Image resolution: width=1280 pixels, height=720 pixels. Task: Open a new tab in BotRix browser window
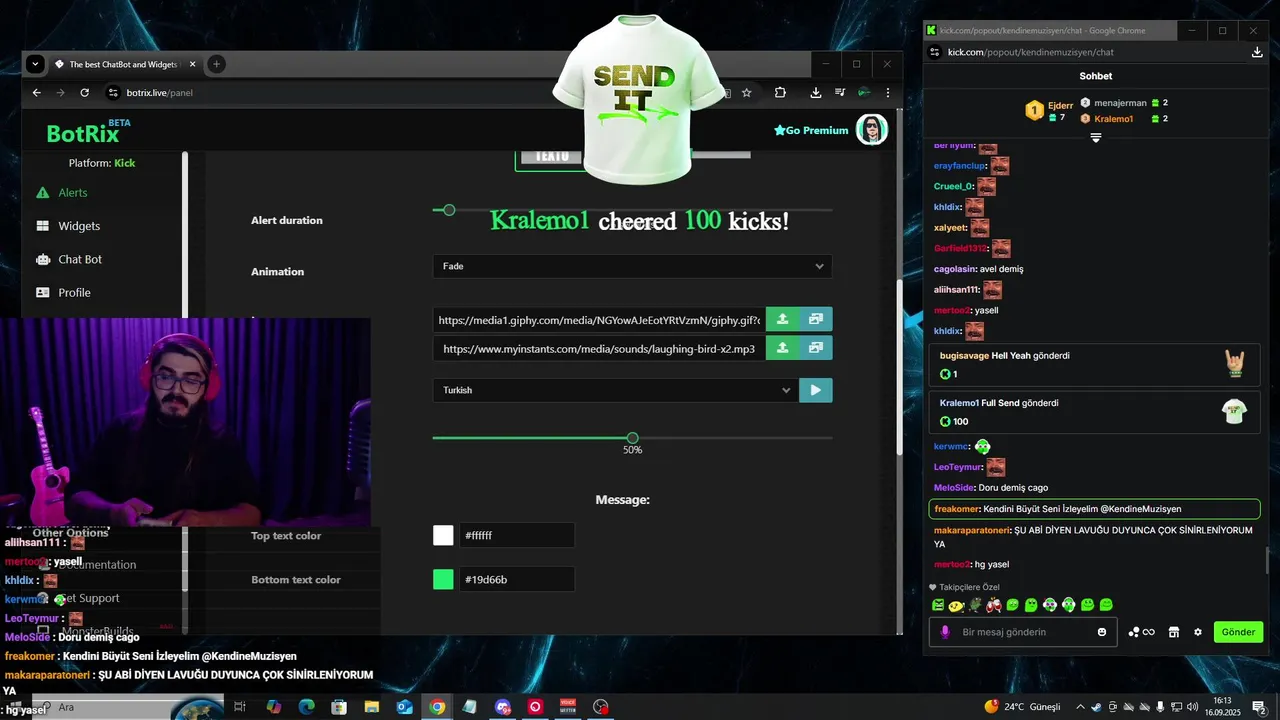[x=216, y=64]
